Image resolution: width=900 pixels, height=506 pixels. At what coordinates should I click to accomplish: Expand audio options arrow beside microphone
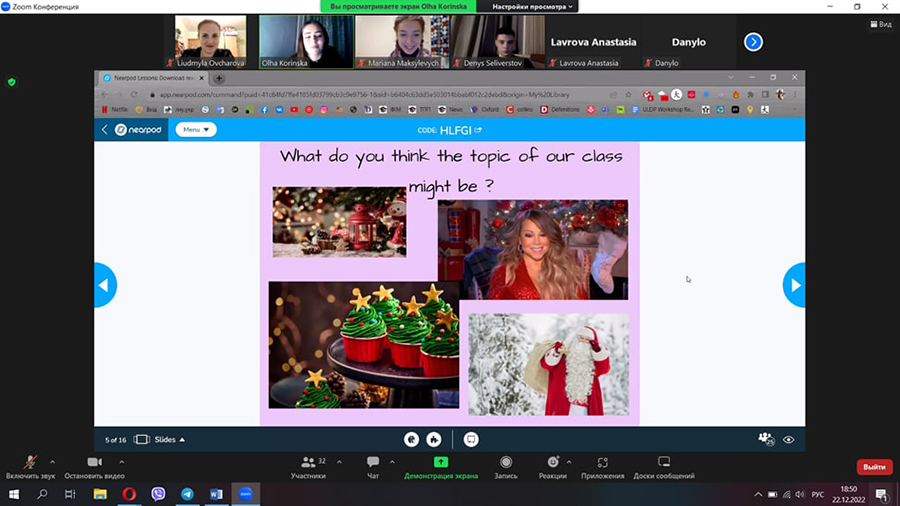point(52,462)
